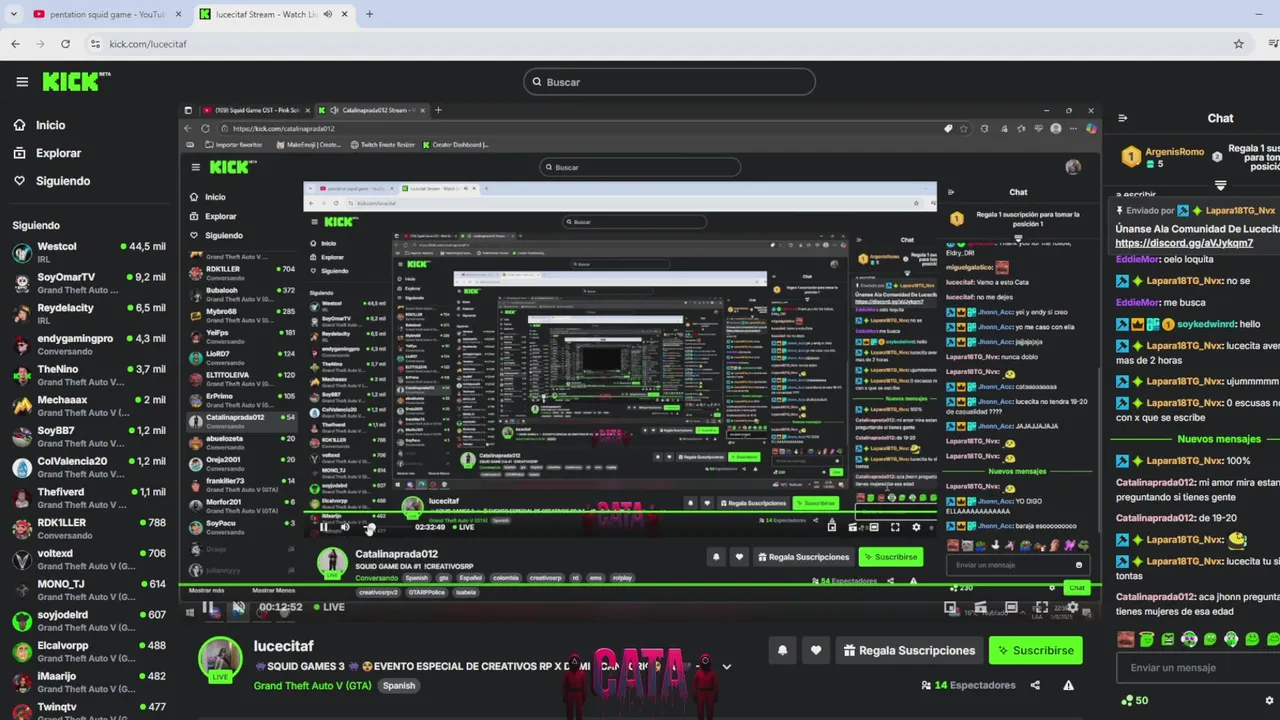Open the Explorar browse icon
1280x720 pixels.
pyautogui.click(x=19, y=153)
